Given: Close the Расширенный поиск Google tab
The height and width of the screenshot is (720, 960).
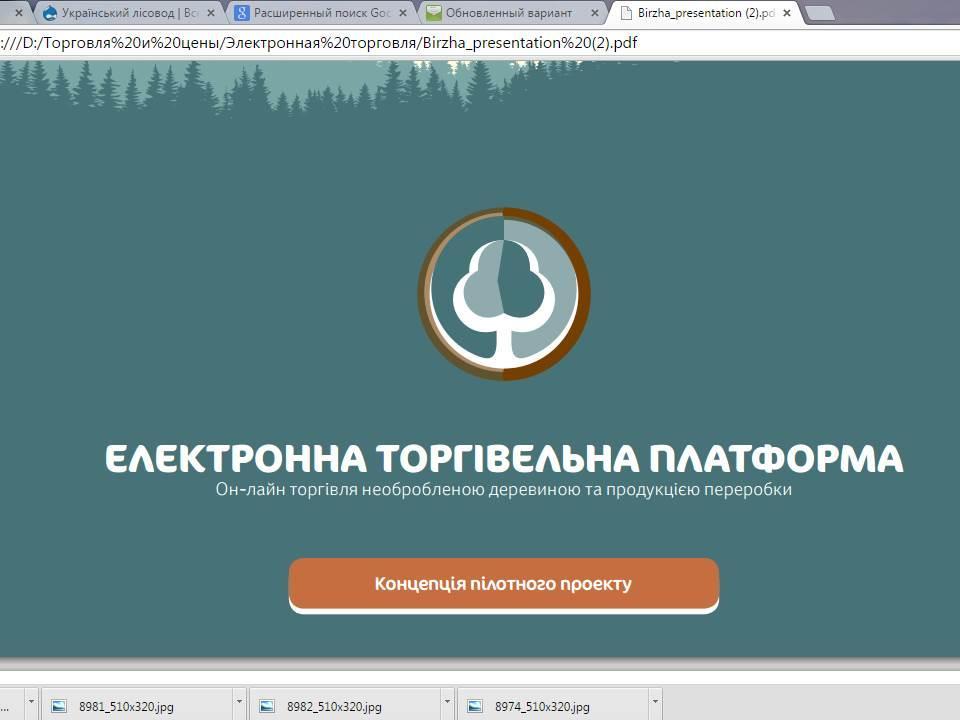Looking at the screenshot, I should point(402,14).
